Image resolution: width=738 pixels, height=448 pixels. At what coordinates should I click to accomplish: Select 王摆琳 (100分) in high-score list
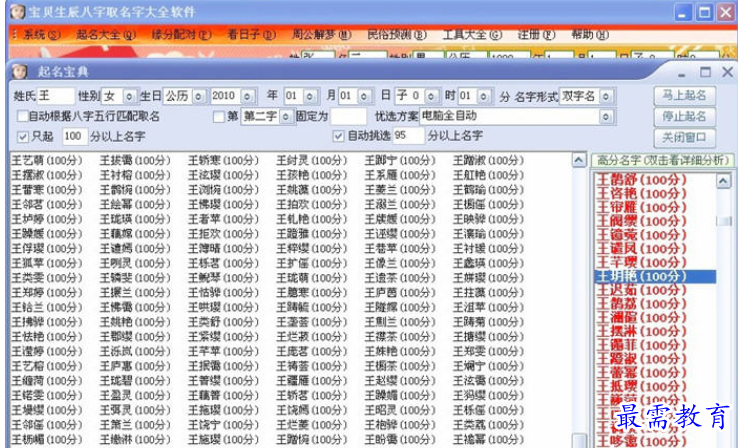pyautogui.click(x=641, y=331)
